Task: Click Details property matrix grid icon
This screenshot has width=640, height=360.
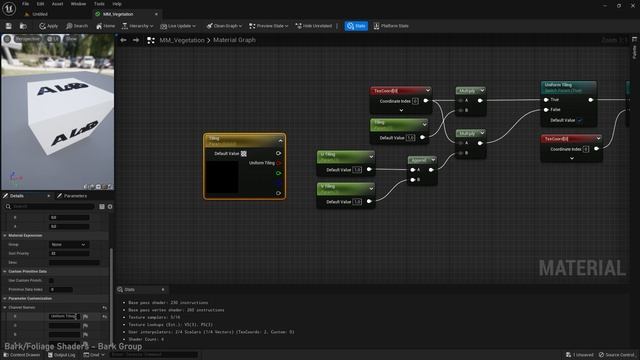Action: click(102, 207)
